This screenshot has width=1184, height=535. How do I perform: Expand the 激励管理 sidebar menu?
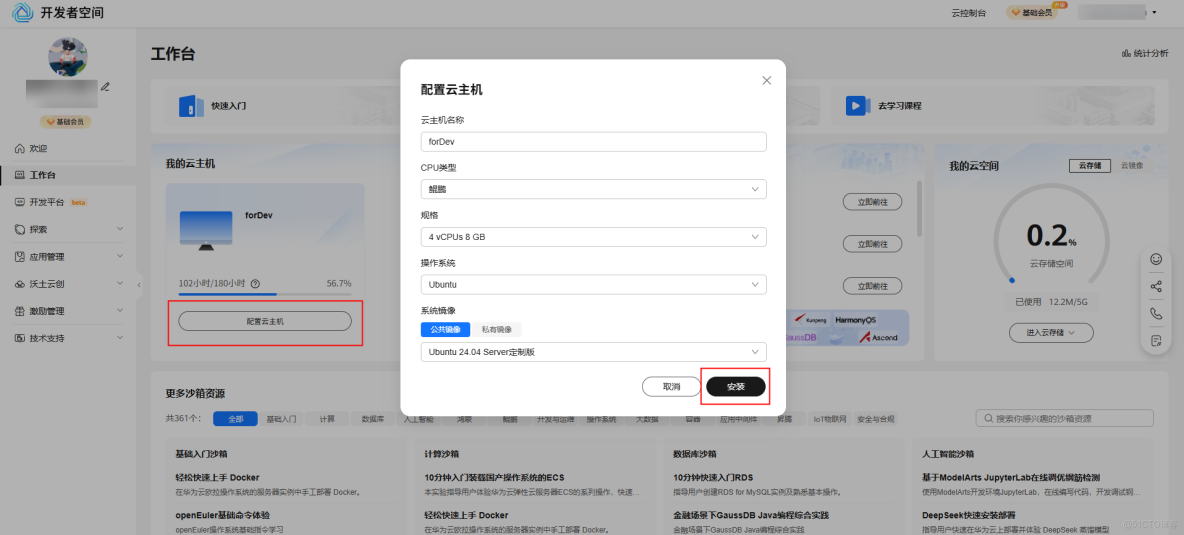68,311
